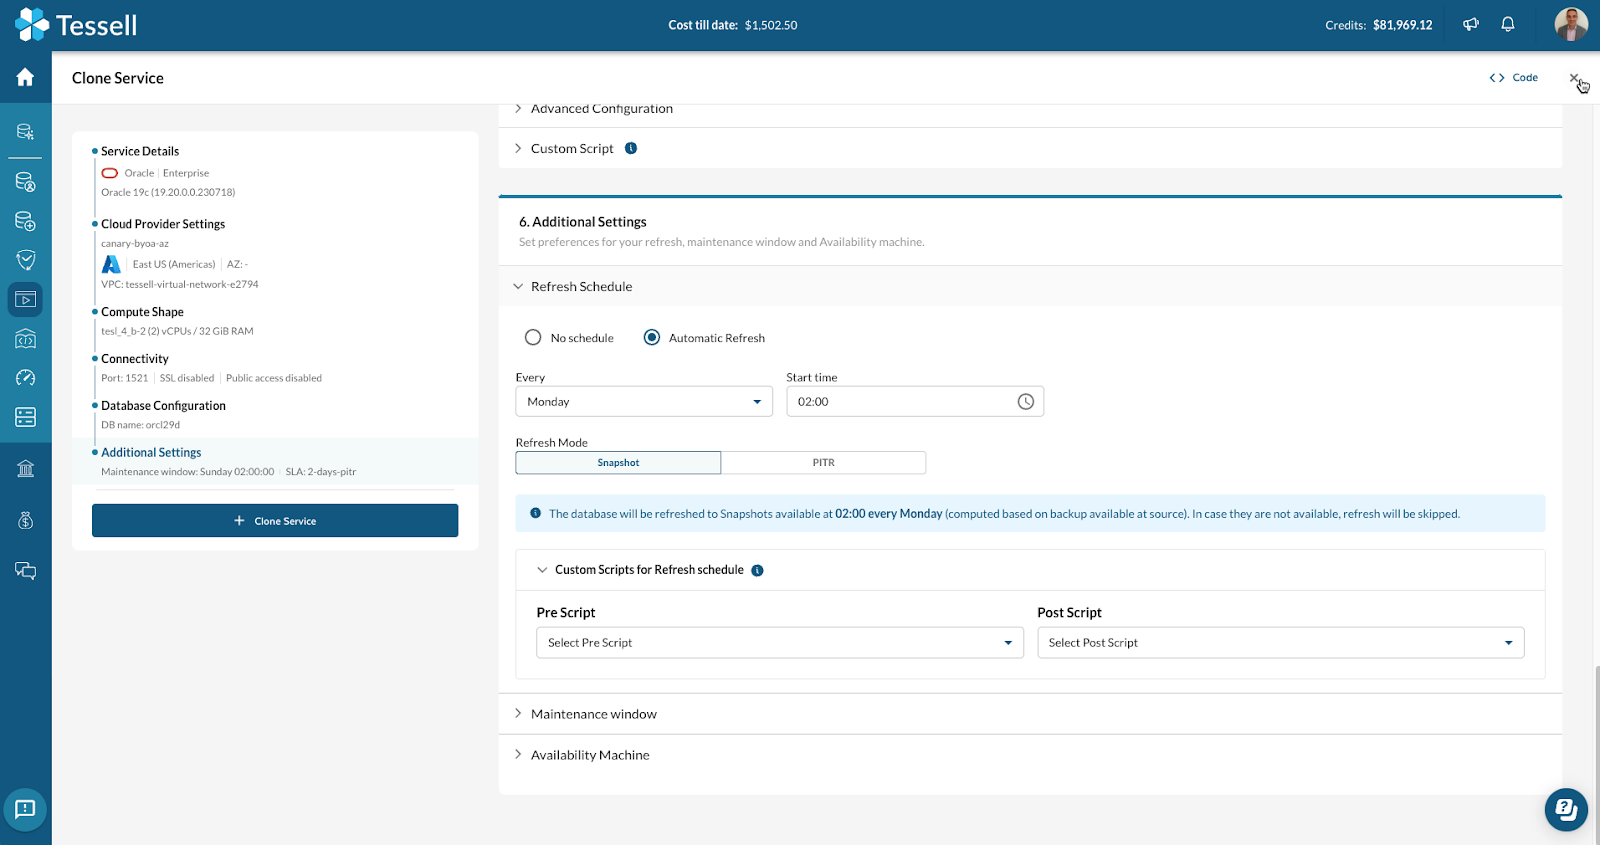Image resolution: width=1600 pixels, height=845 pixels.
Task: Click the Oracle 19c version text
Action: (x=168, y=192)
